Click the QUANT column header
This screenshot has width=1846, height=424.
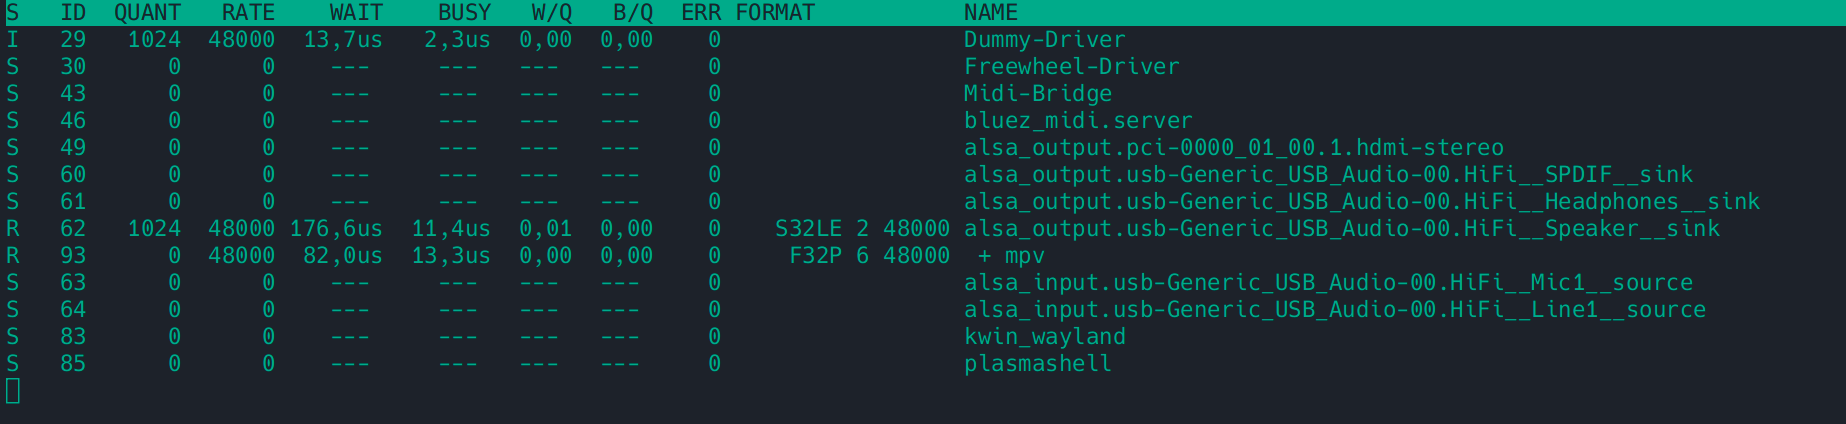[x=147, y=13]
